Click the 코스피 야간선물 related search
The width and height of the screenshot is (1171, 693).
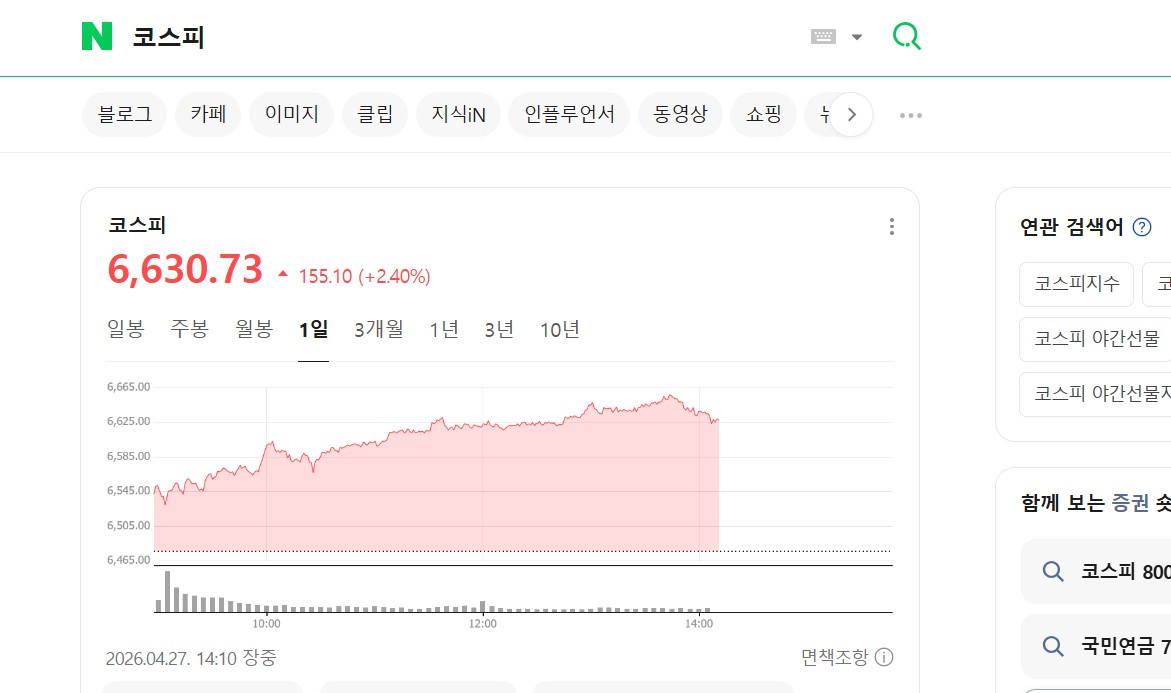(x=1096, y=339)
